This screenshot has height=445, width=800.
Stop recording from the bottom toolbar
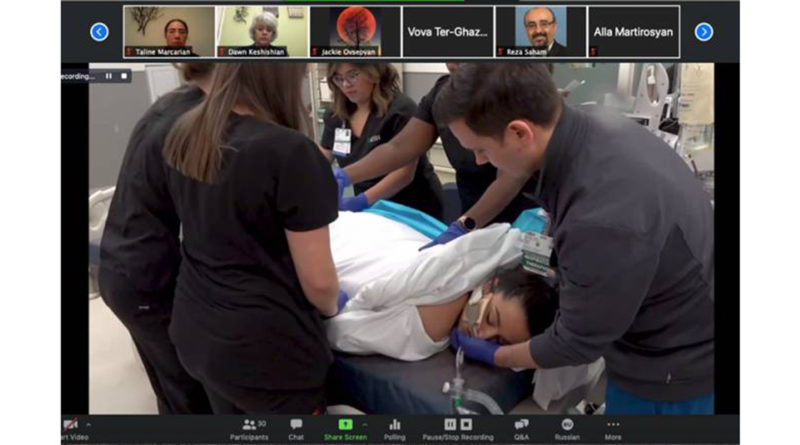(465, 424)
